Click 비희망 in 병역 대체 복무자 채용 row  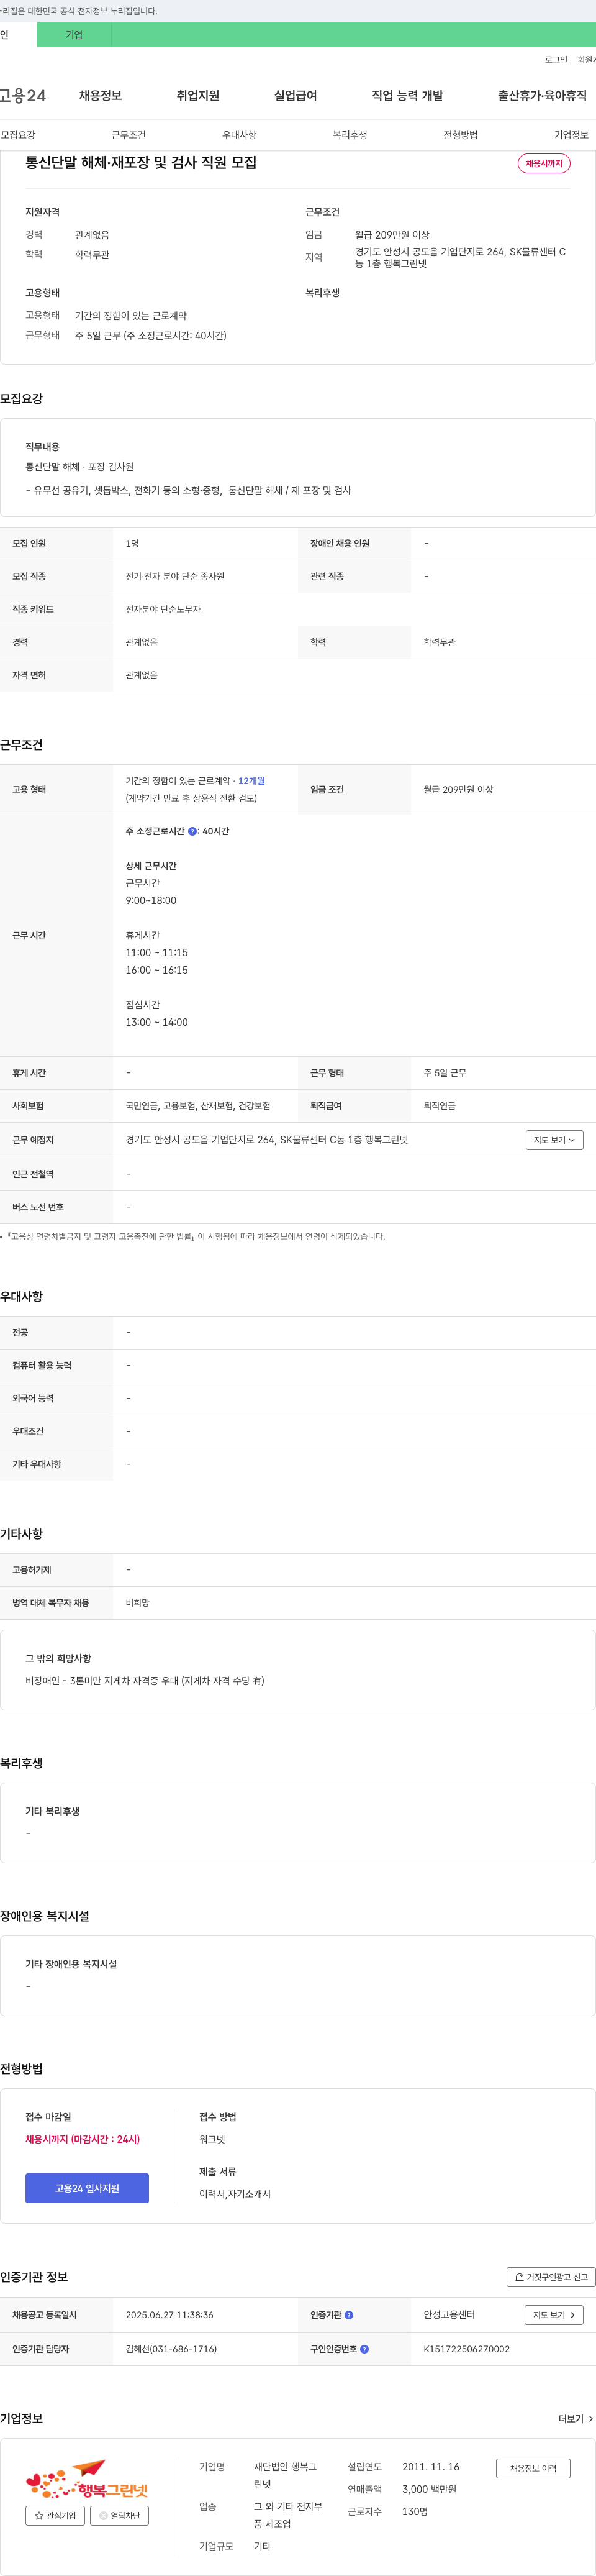[x=138, y=1603]
